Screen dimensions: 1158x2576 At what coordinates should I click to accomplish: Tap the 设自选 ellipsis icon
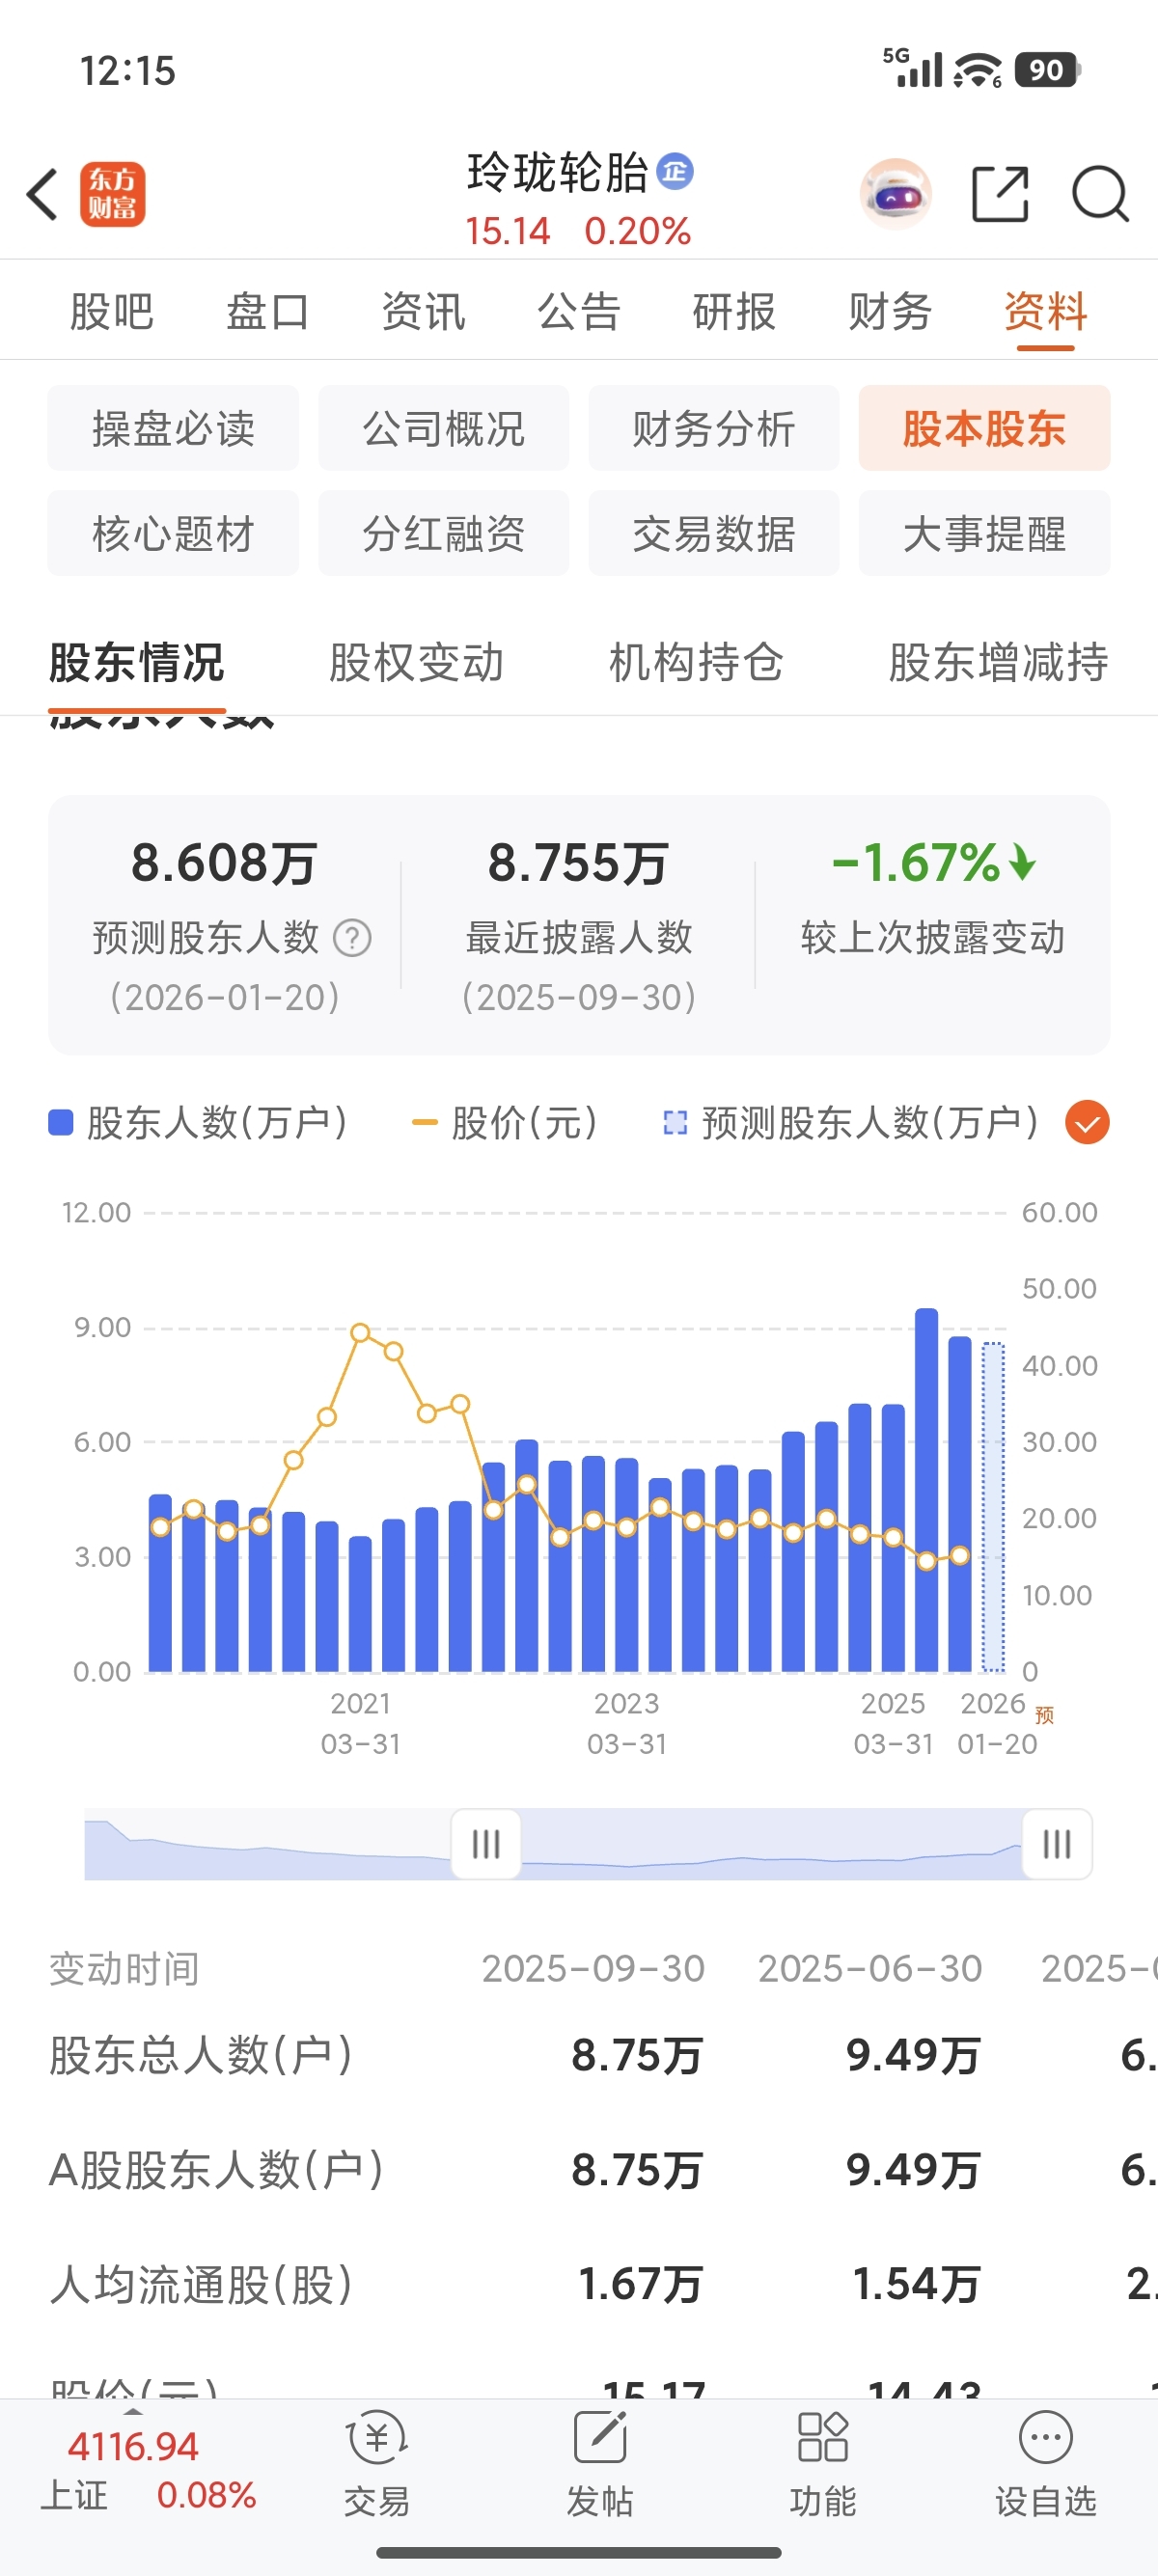[x=1046, y=2438]
